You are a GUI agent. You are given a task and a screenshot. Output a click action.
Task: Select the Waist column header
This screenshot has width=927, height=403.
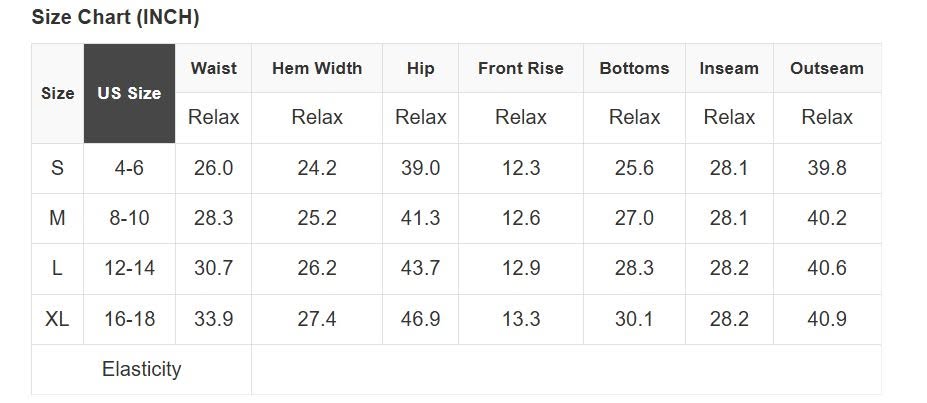[x=213, y=68]
